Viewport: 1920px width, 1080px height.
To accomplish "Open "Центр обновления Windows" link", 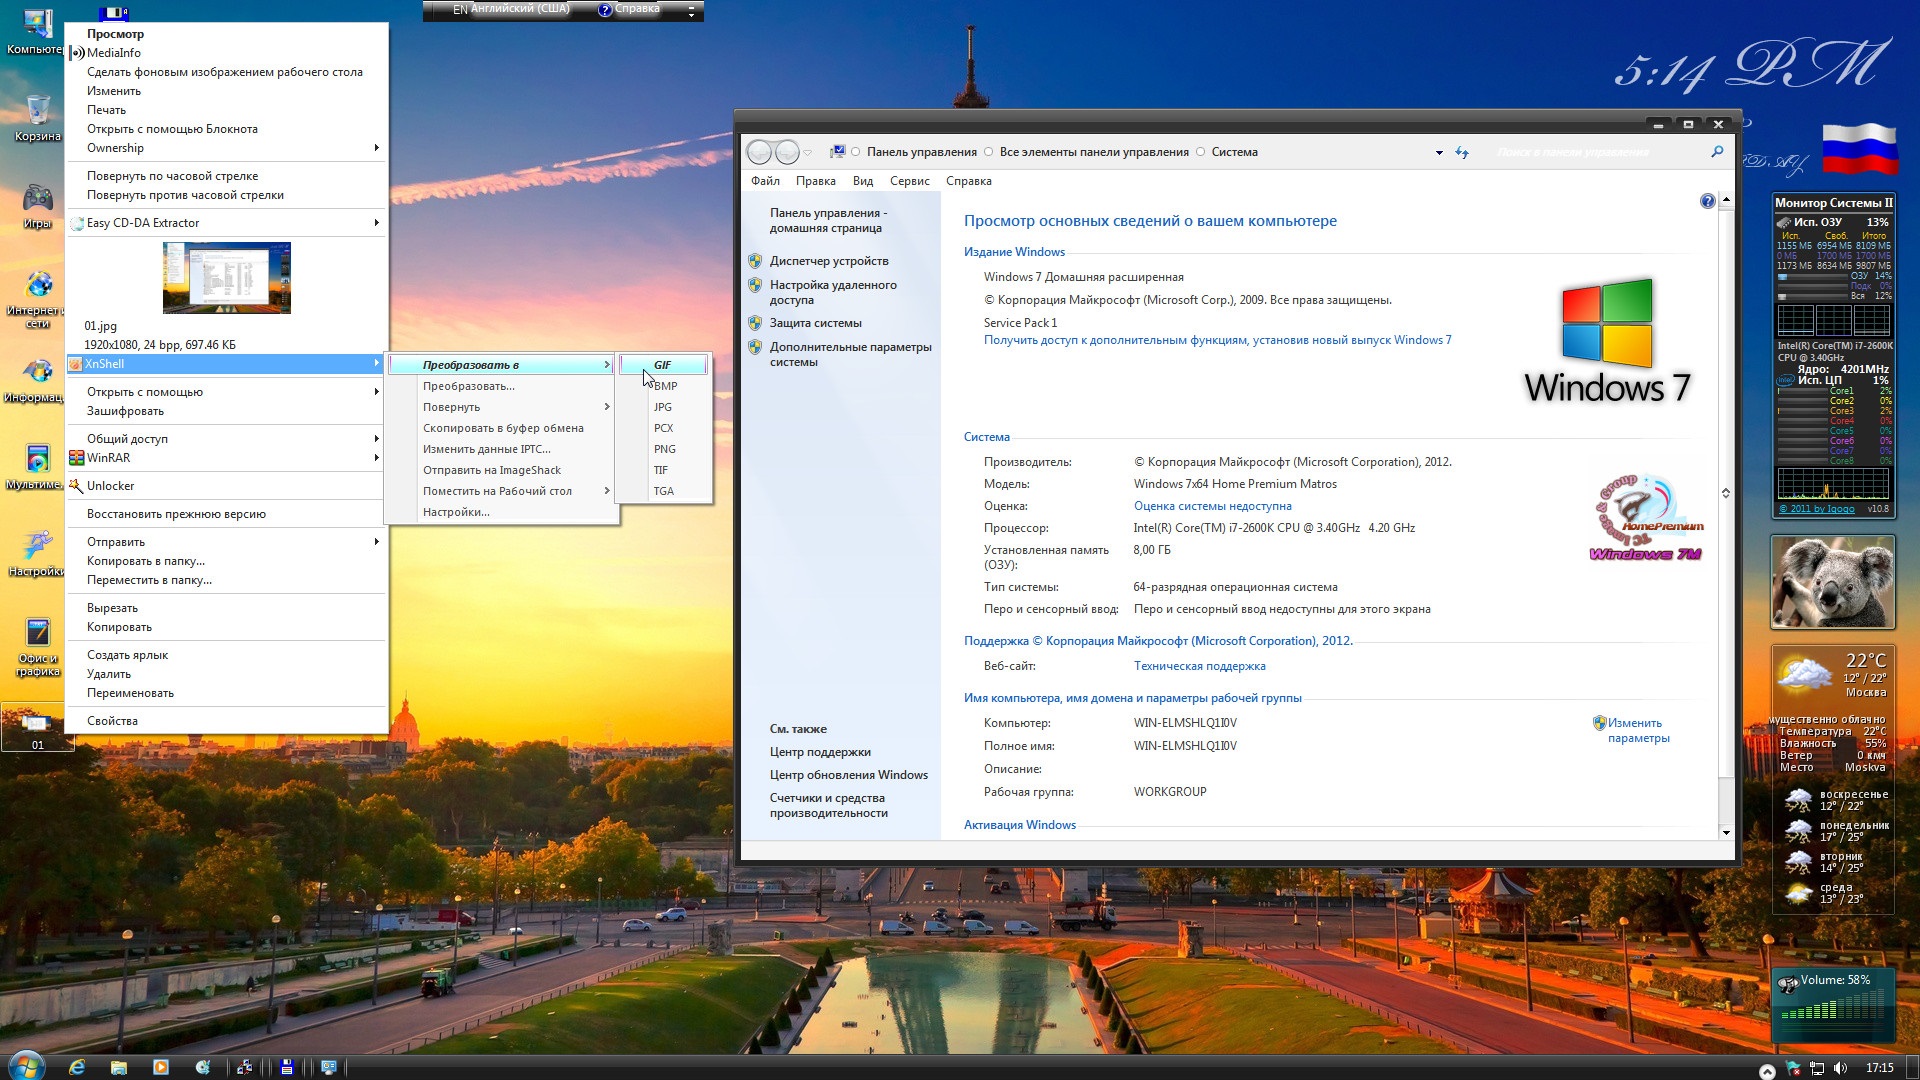I will click(848, 775).
